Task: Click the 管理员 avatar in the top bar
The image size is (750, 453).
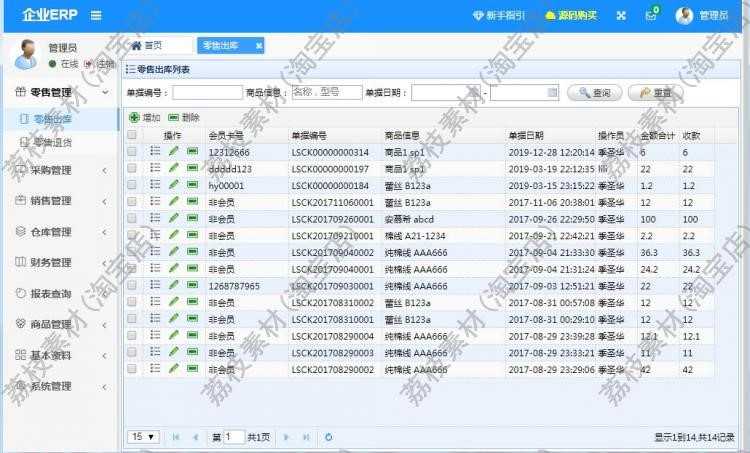Action: (684, 16)
